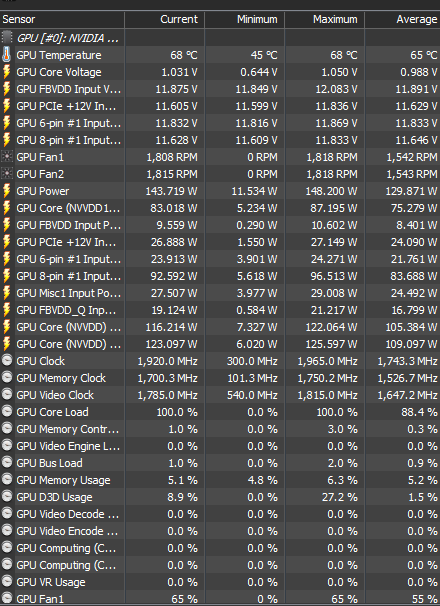
Task: Click the GPU Memory Usage gauge icon
Action: click(x=7, y=480)
